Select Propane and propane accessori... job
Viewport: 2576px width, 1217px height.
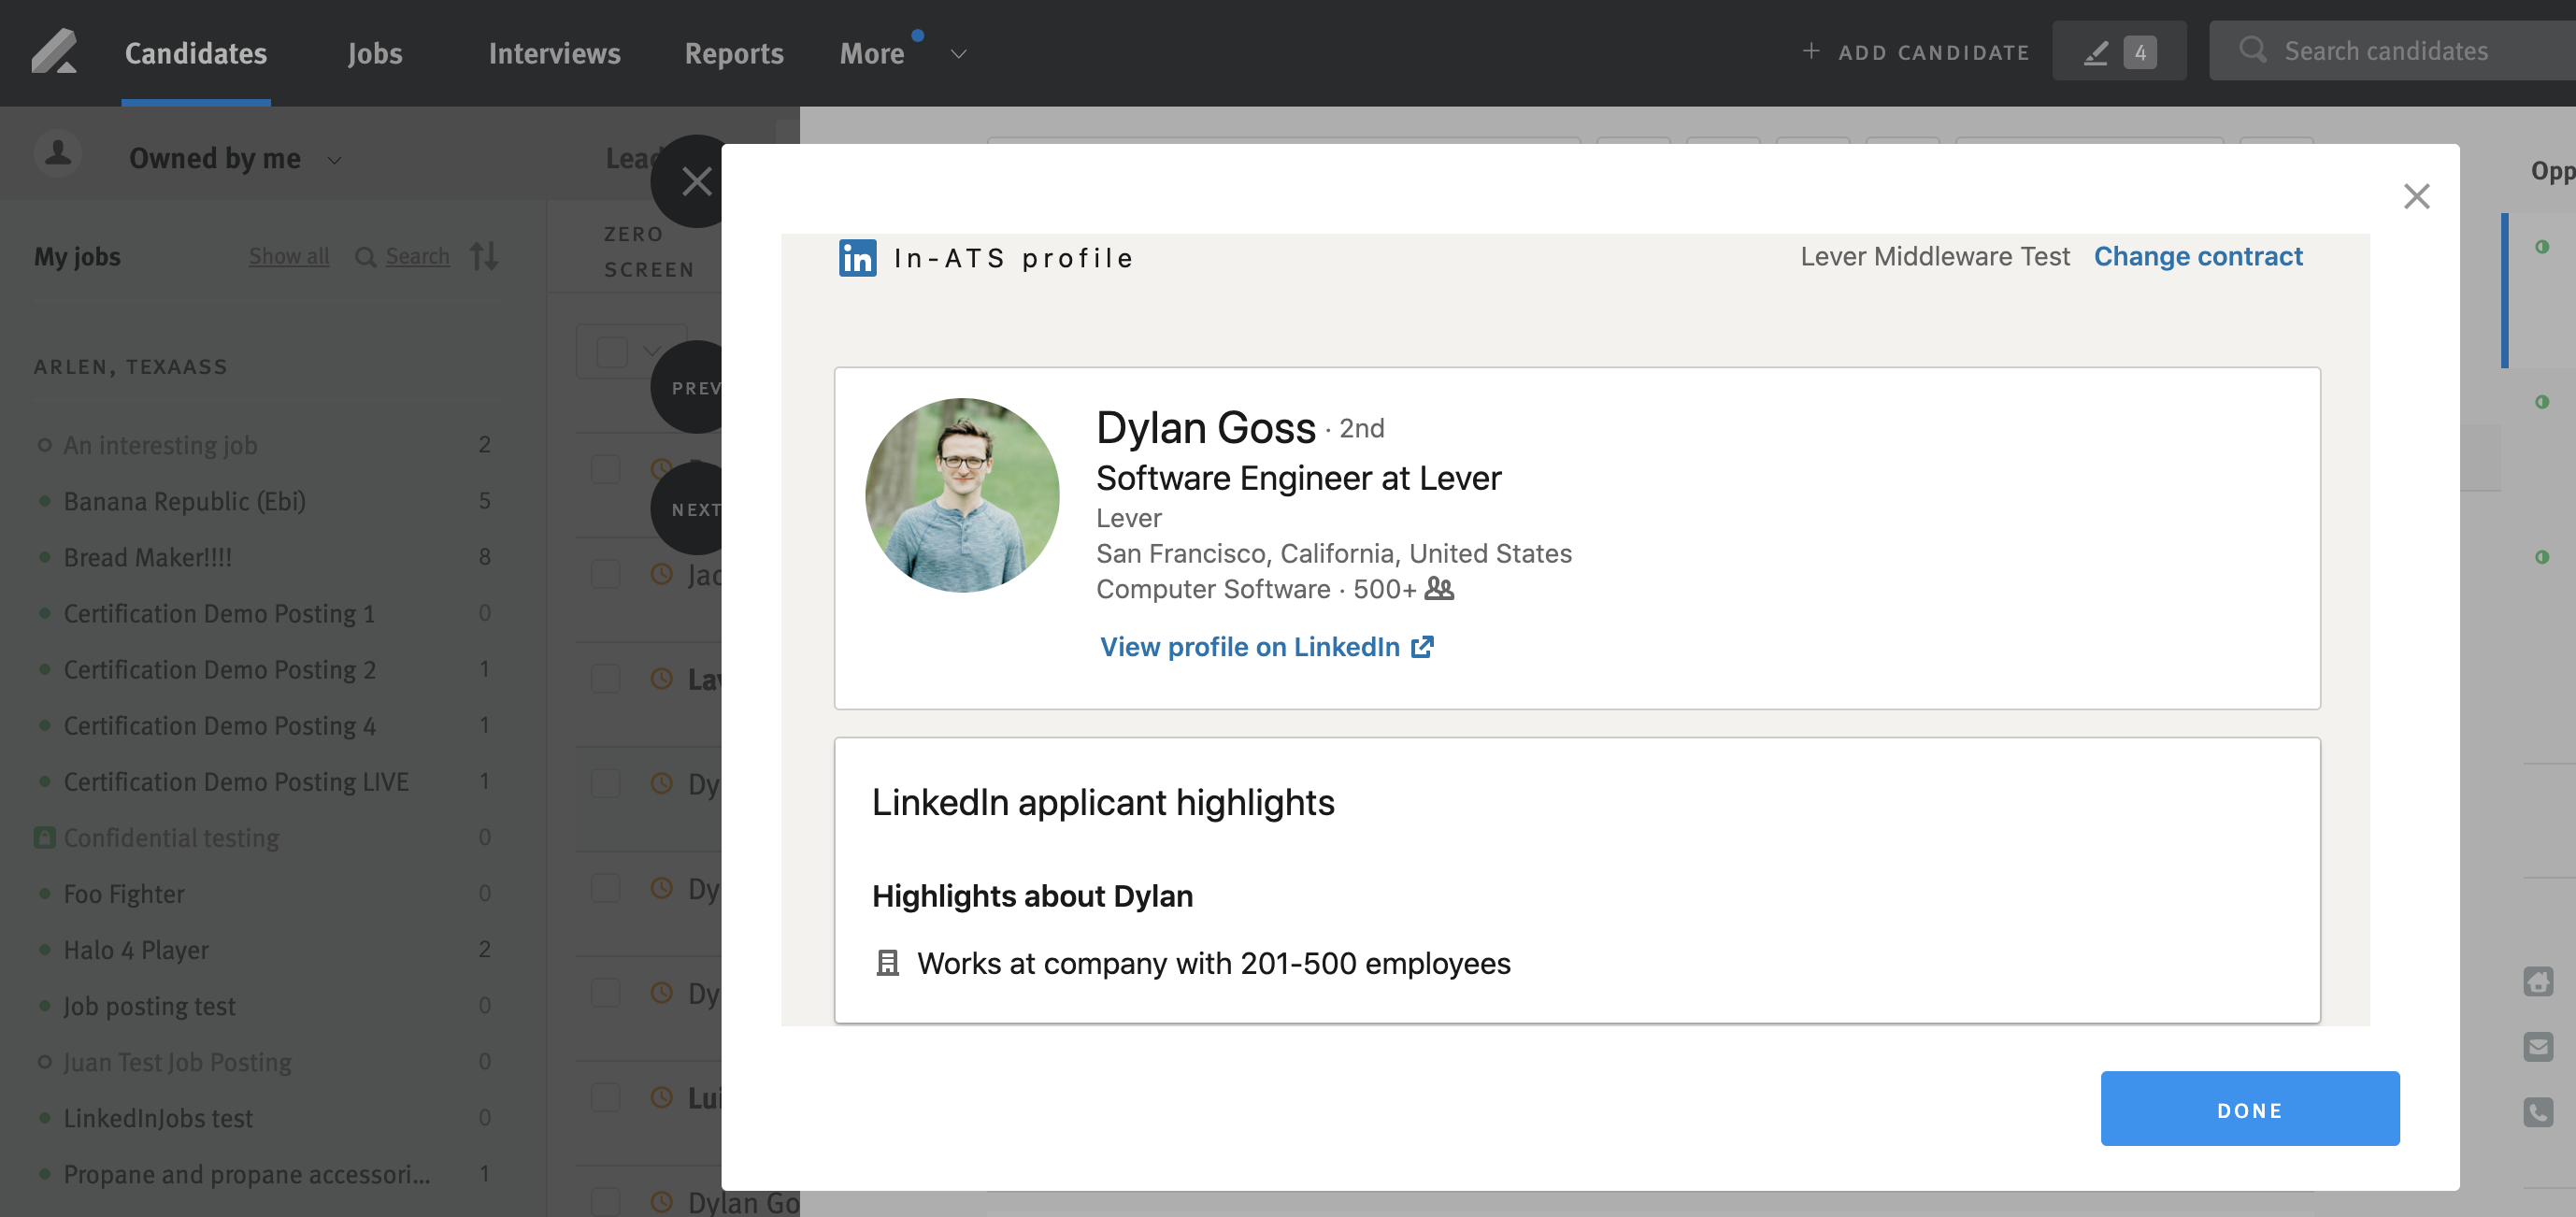pos(247,1173)
